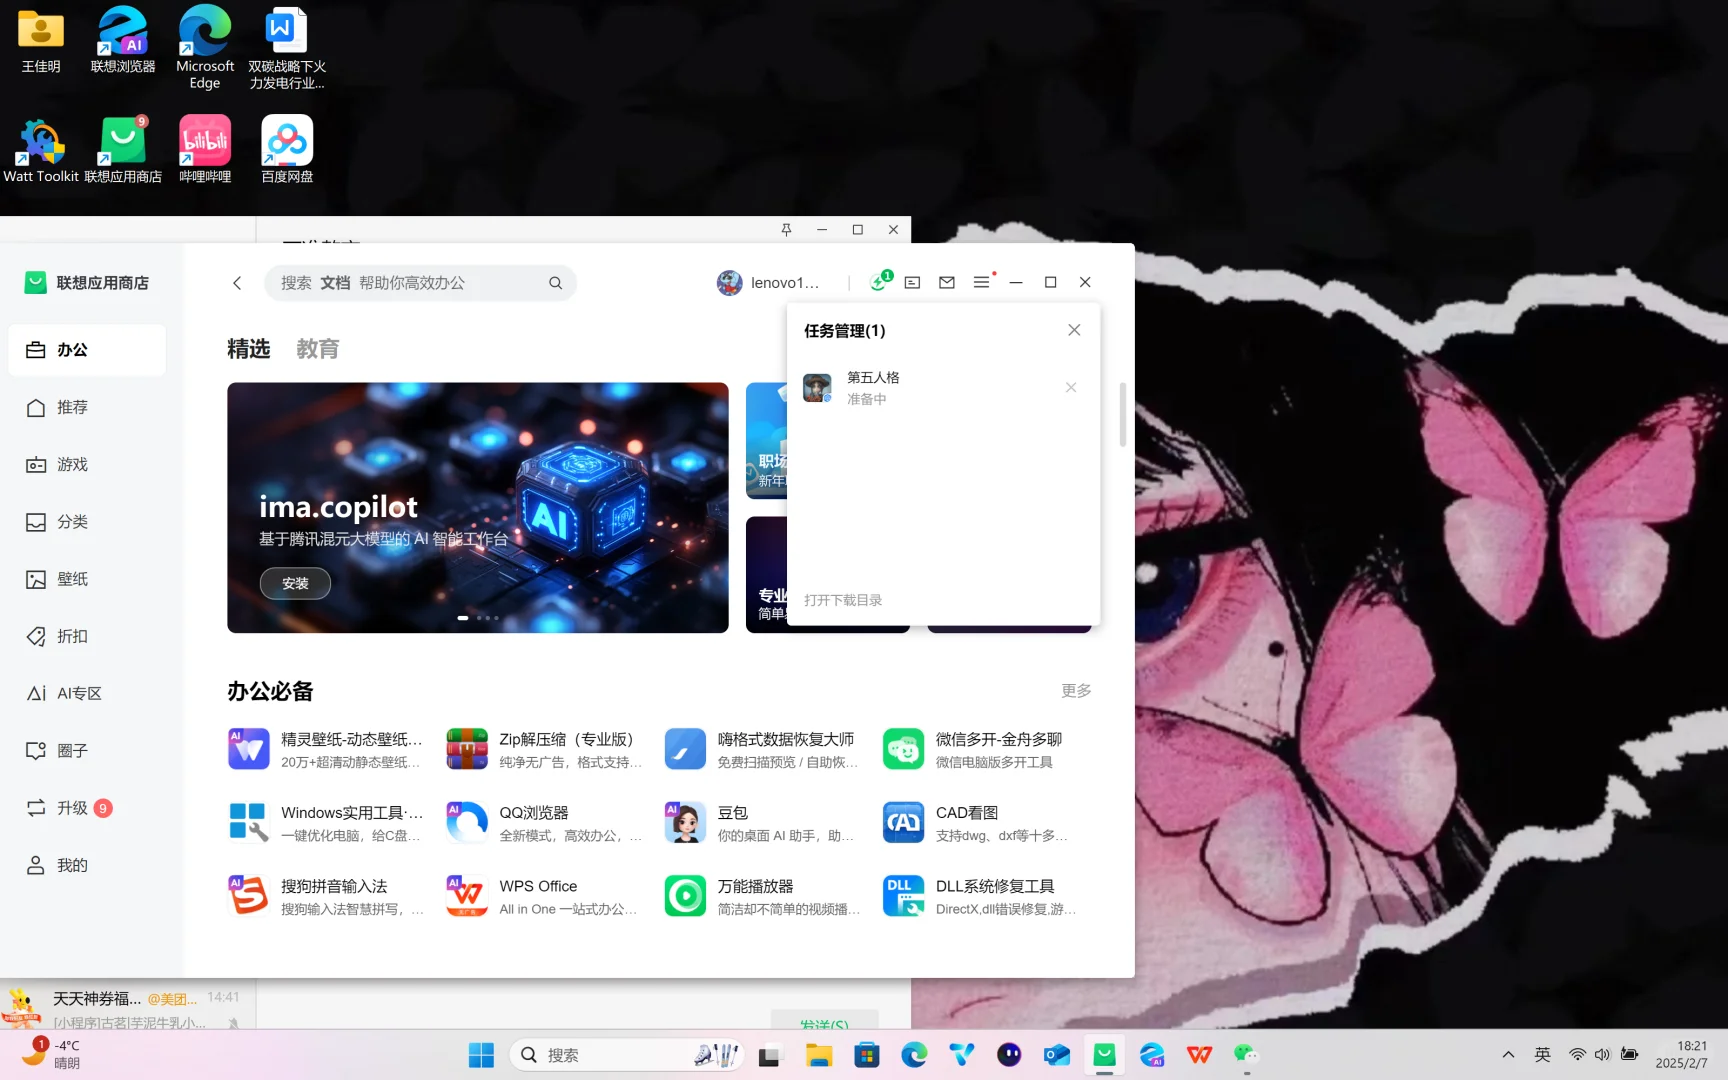
Task: Open the download manager via green lightning icon
Action: click(x=878, y=283)
